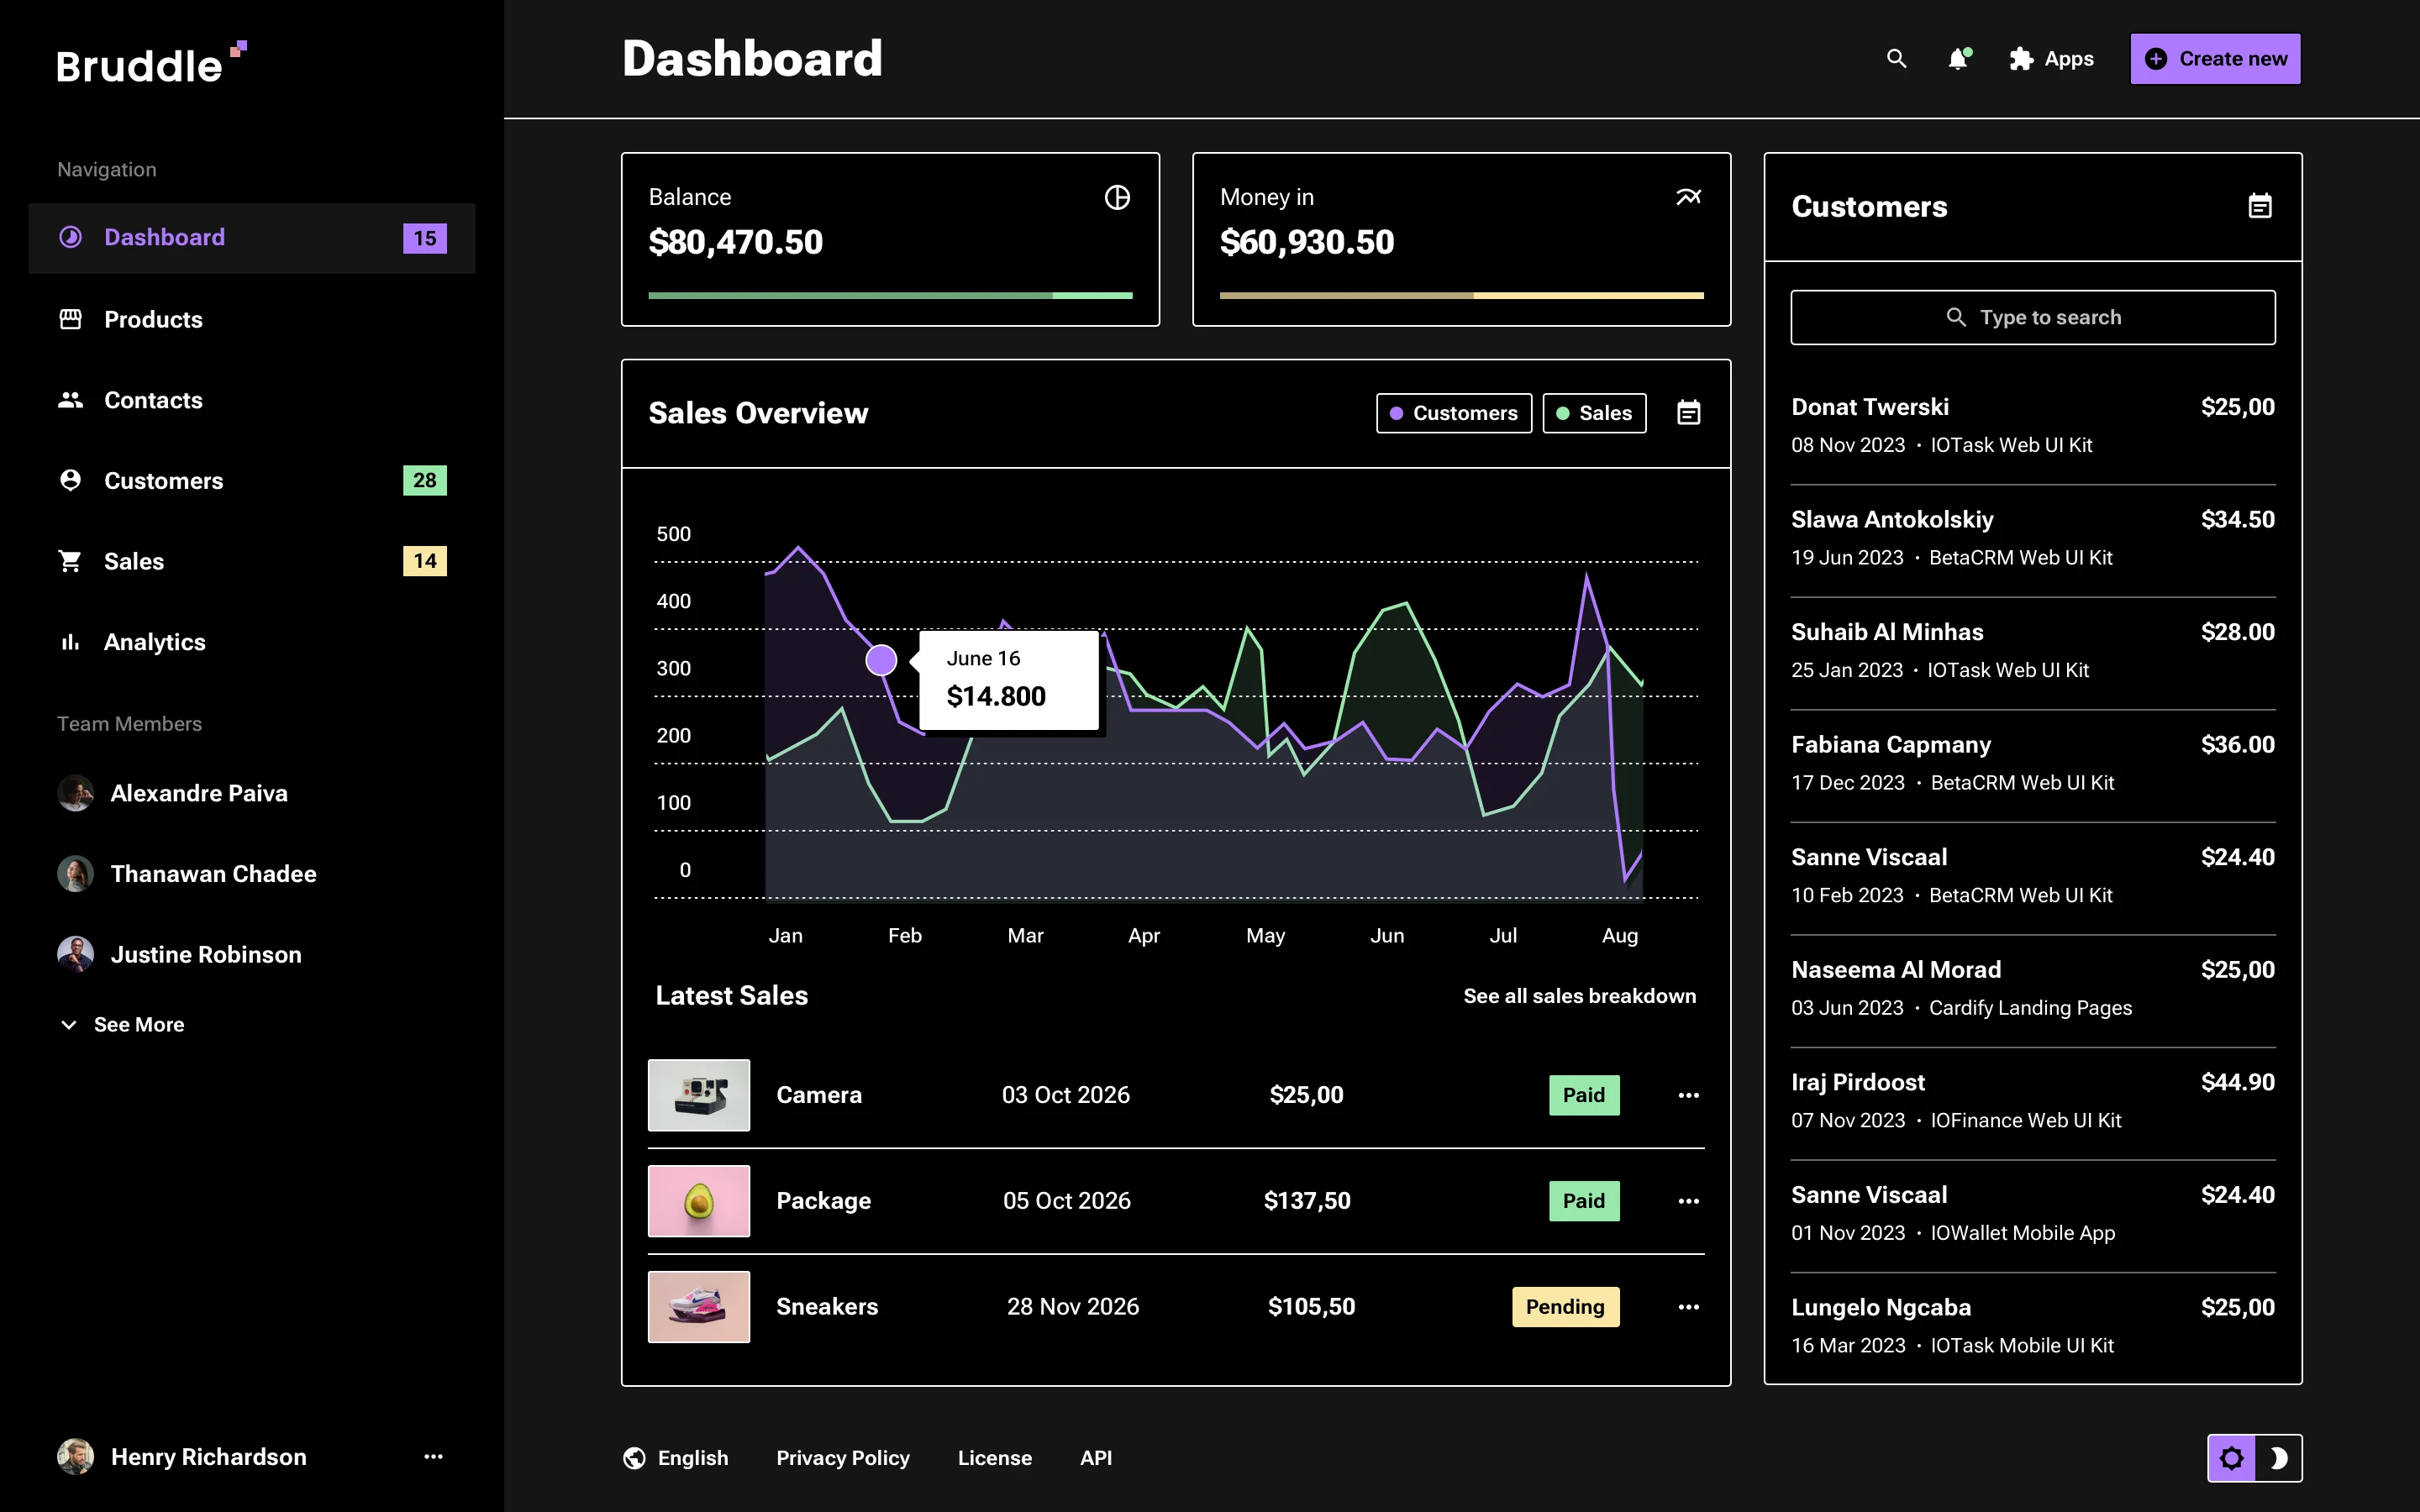Image resolution: width=2420 pixels, height=1512 pixels.
Task: Open the options menu for the Camera sale
Action: 1687,1095
